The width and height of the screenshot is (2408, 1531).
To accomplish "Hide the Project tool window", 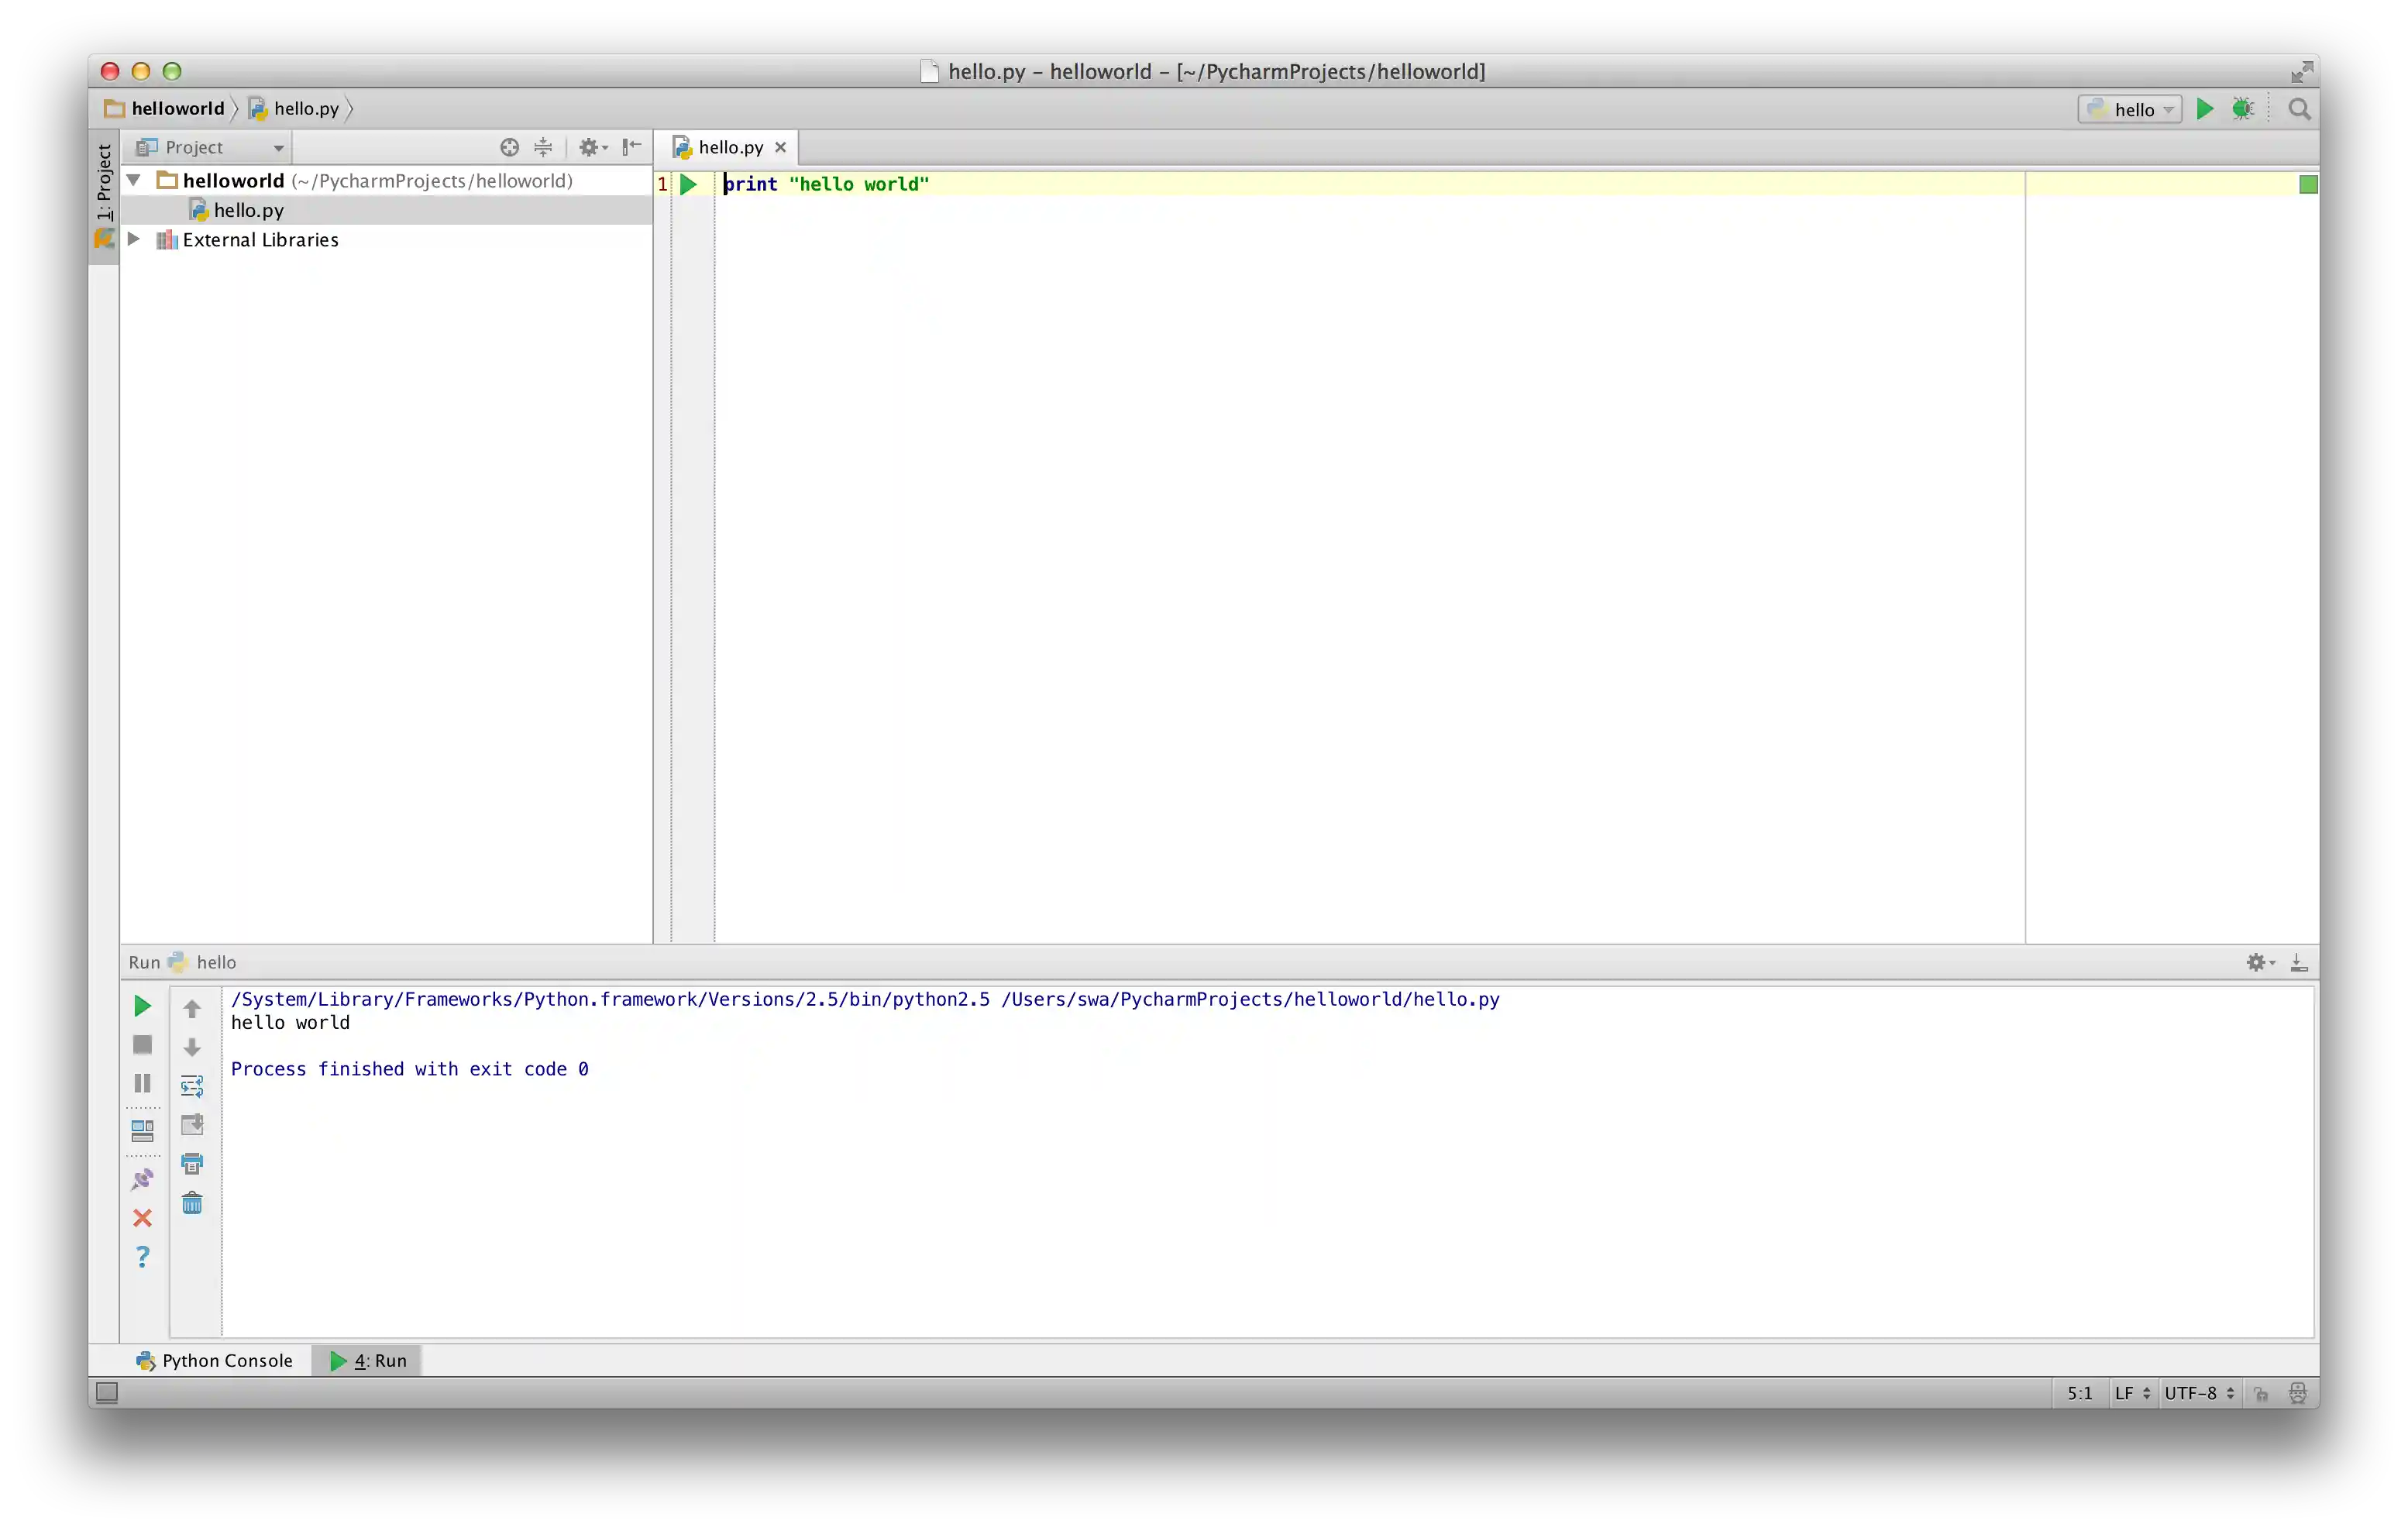I will tap(631, 147).
